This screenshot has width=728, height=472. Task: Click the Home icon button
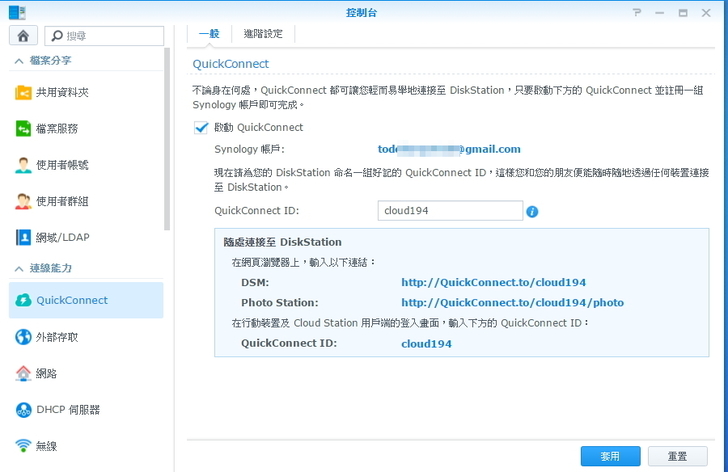23,36
